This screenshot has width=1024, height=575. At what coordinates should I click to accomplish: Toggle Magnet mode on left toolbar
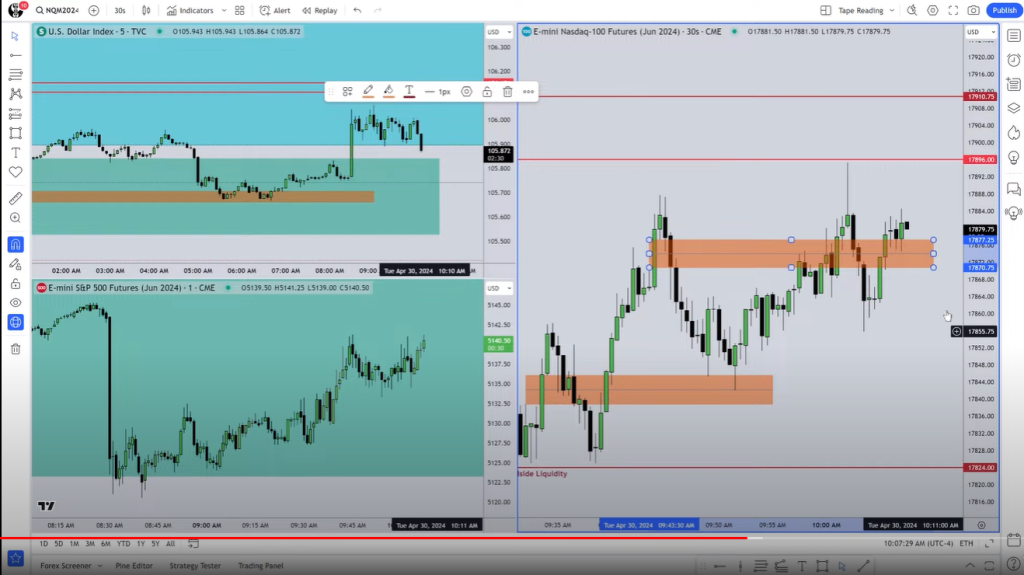[x=16, y=244]
